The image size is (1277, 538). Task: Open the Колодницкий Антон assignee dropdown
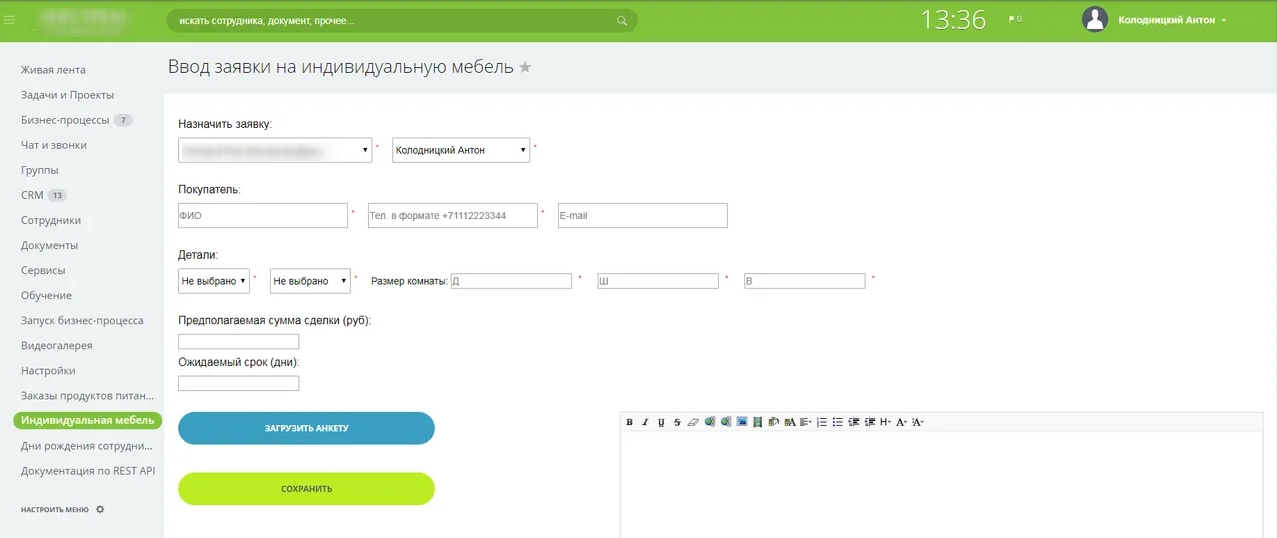tap(461, 150)
